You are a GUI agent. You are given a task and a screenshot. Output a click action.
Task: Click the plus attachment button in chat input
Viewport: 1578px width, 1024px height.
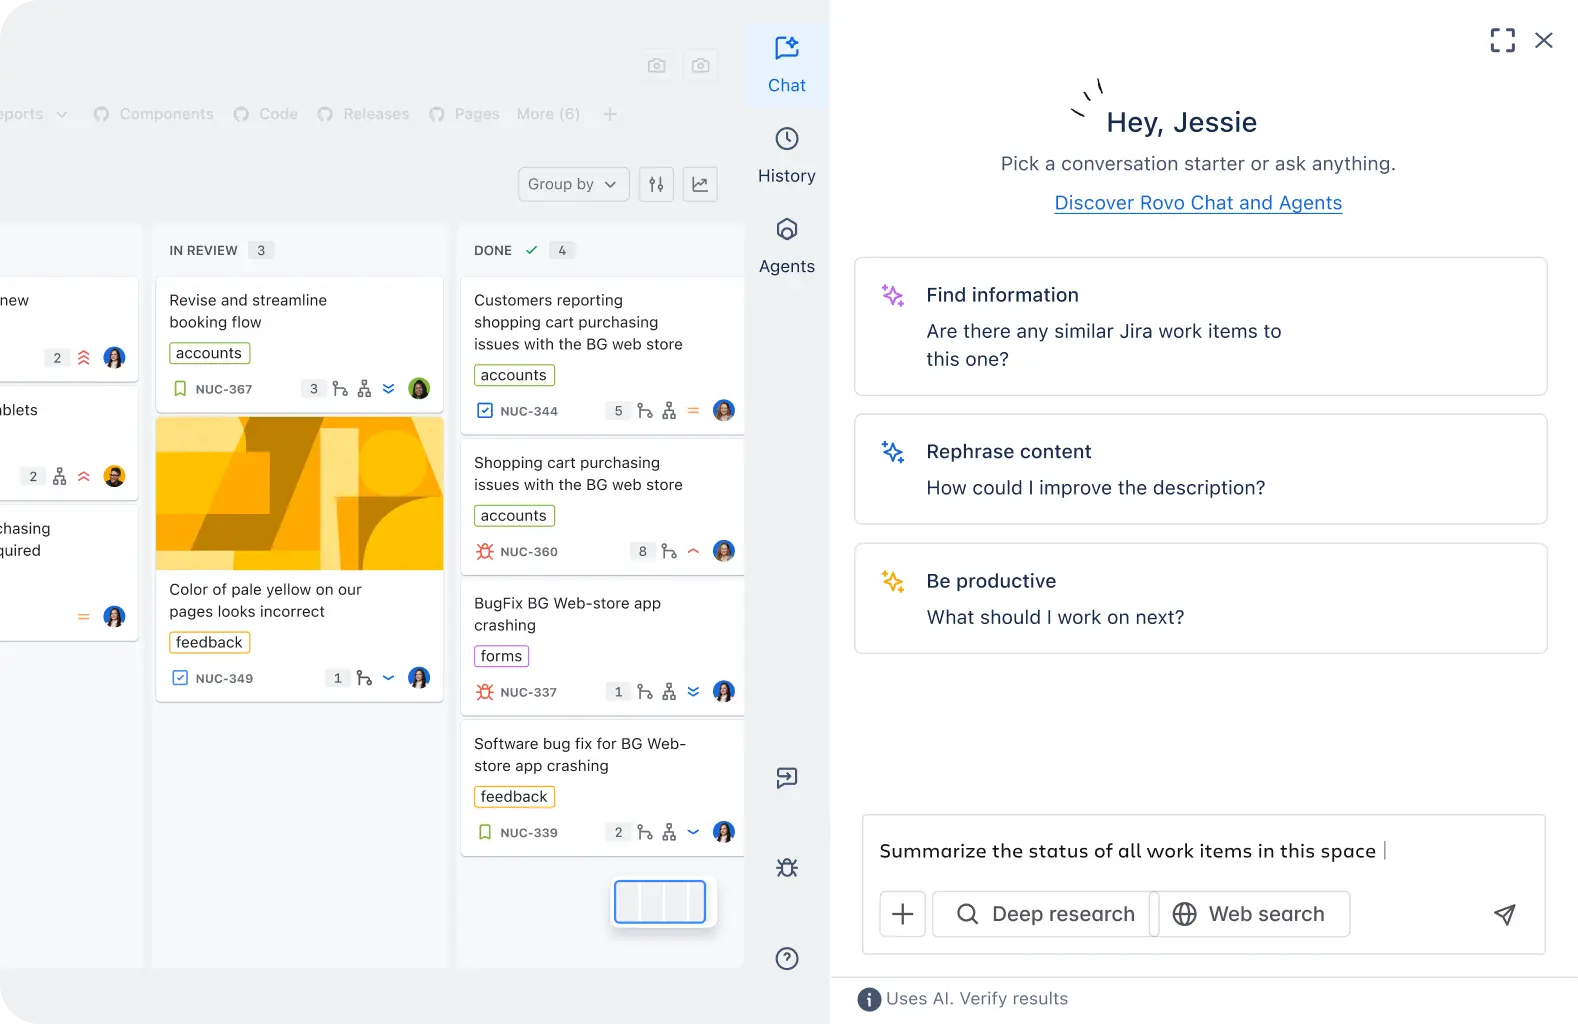point(902,914)
